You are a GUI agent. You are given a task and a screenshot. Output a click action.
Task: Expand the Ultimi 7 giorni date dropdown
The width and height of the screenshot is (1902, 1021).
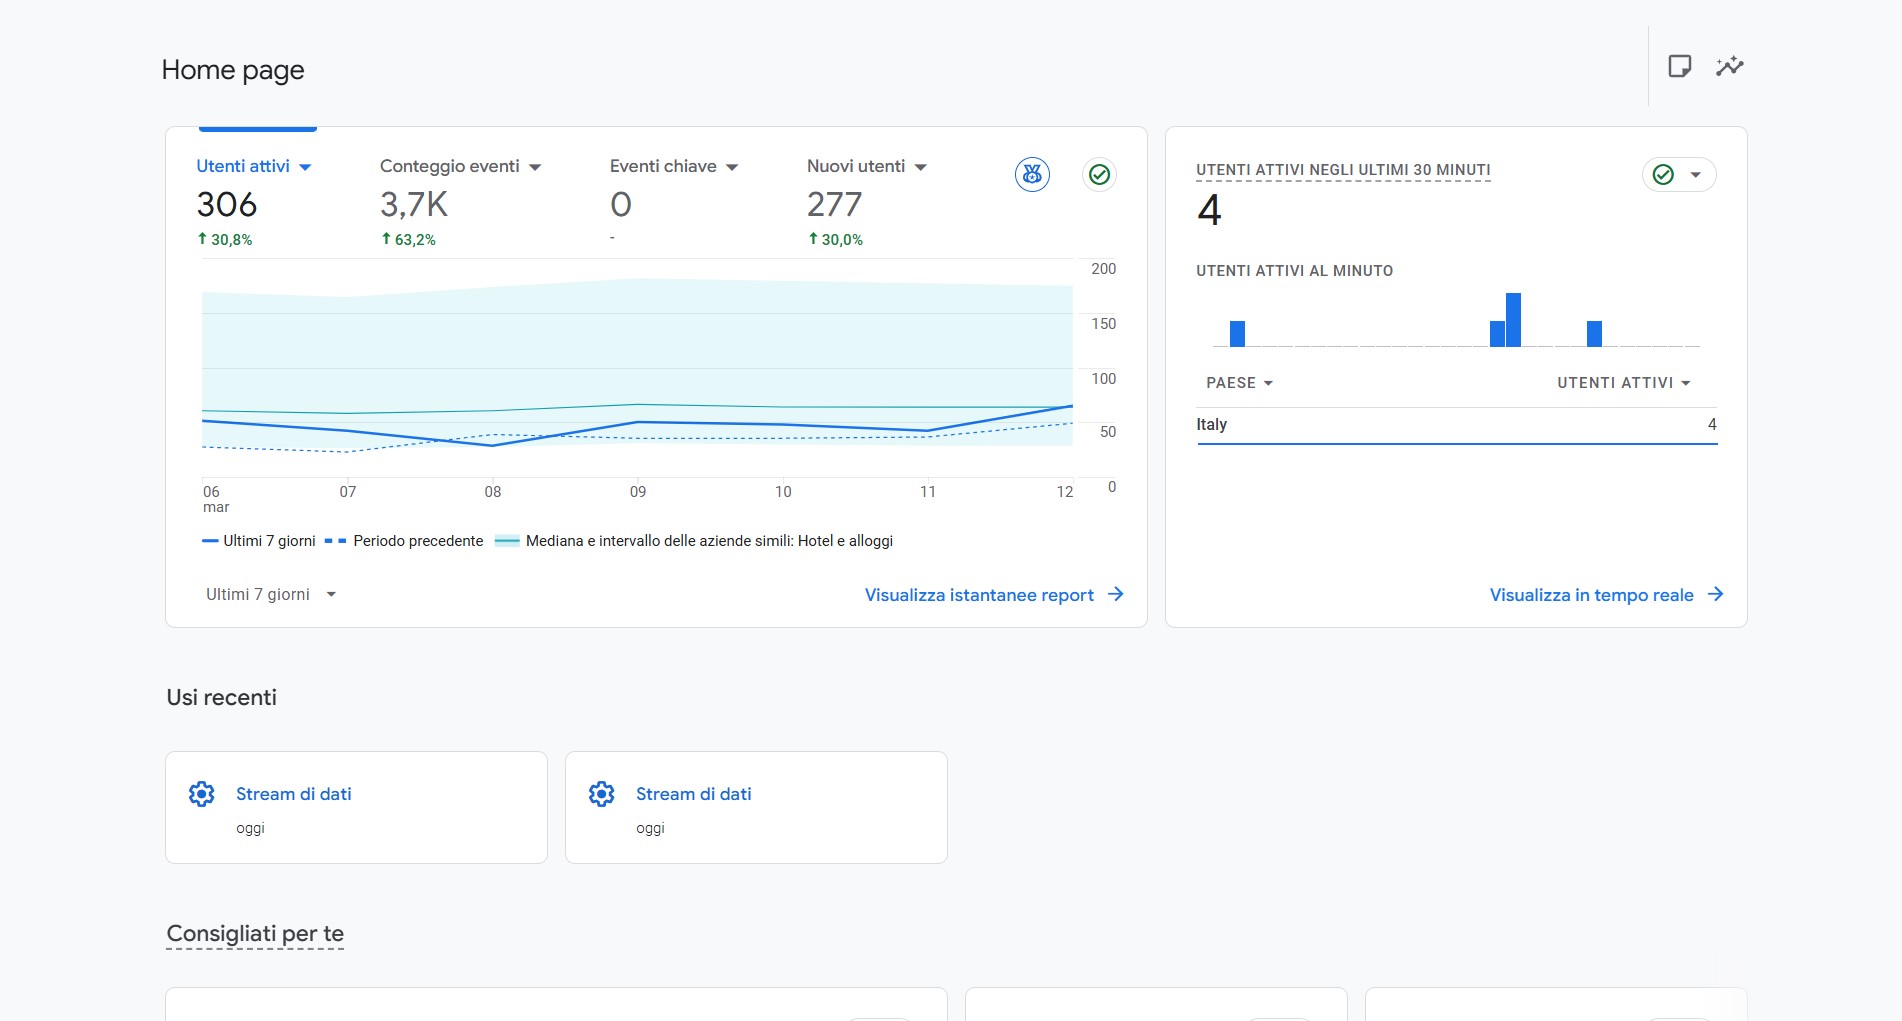[270, 594]
